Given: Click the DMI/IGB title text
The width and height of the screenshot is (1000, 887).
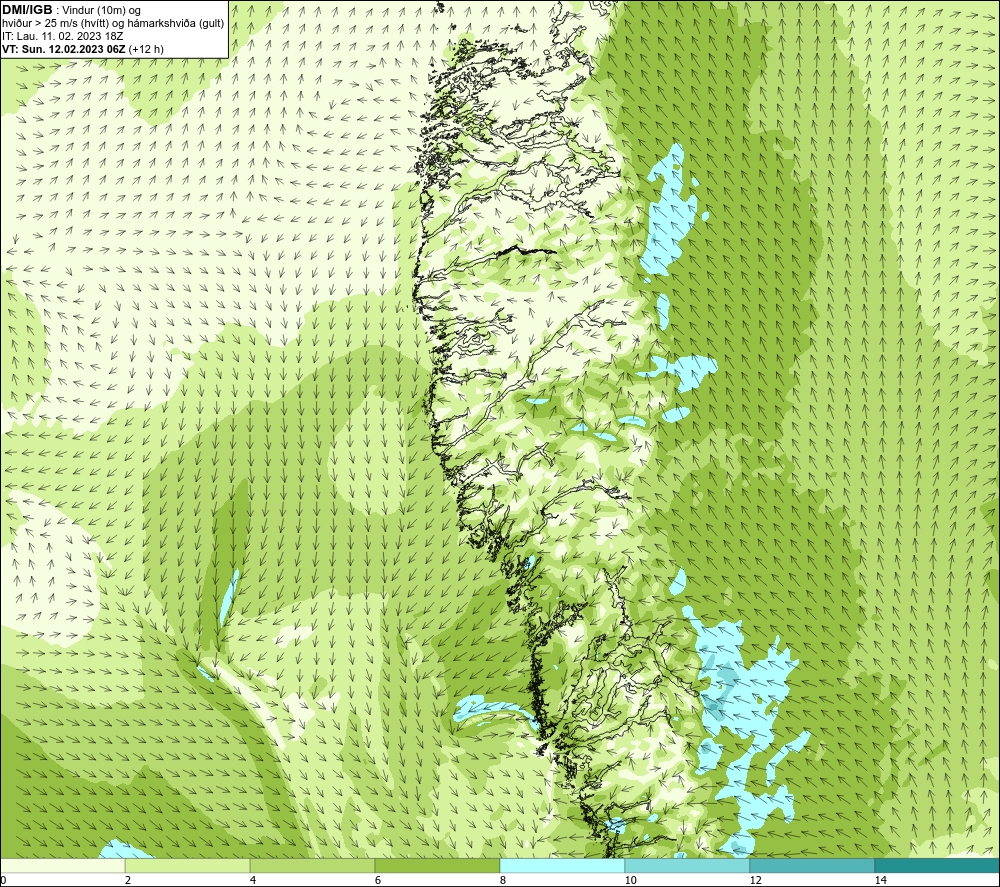Looking at the screenshot, I should [27, 10].
